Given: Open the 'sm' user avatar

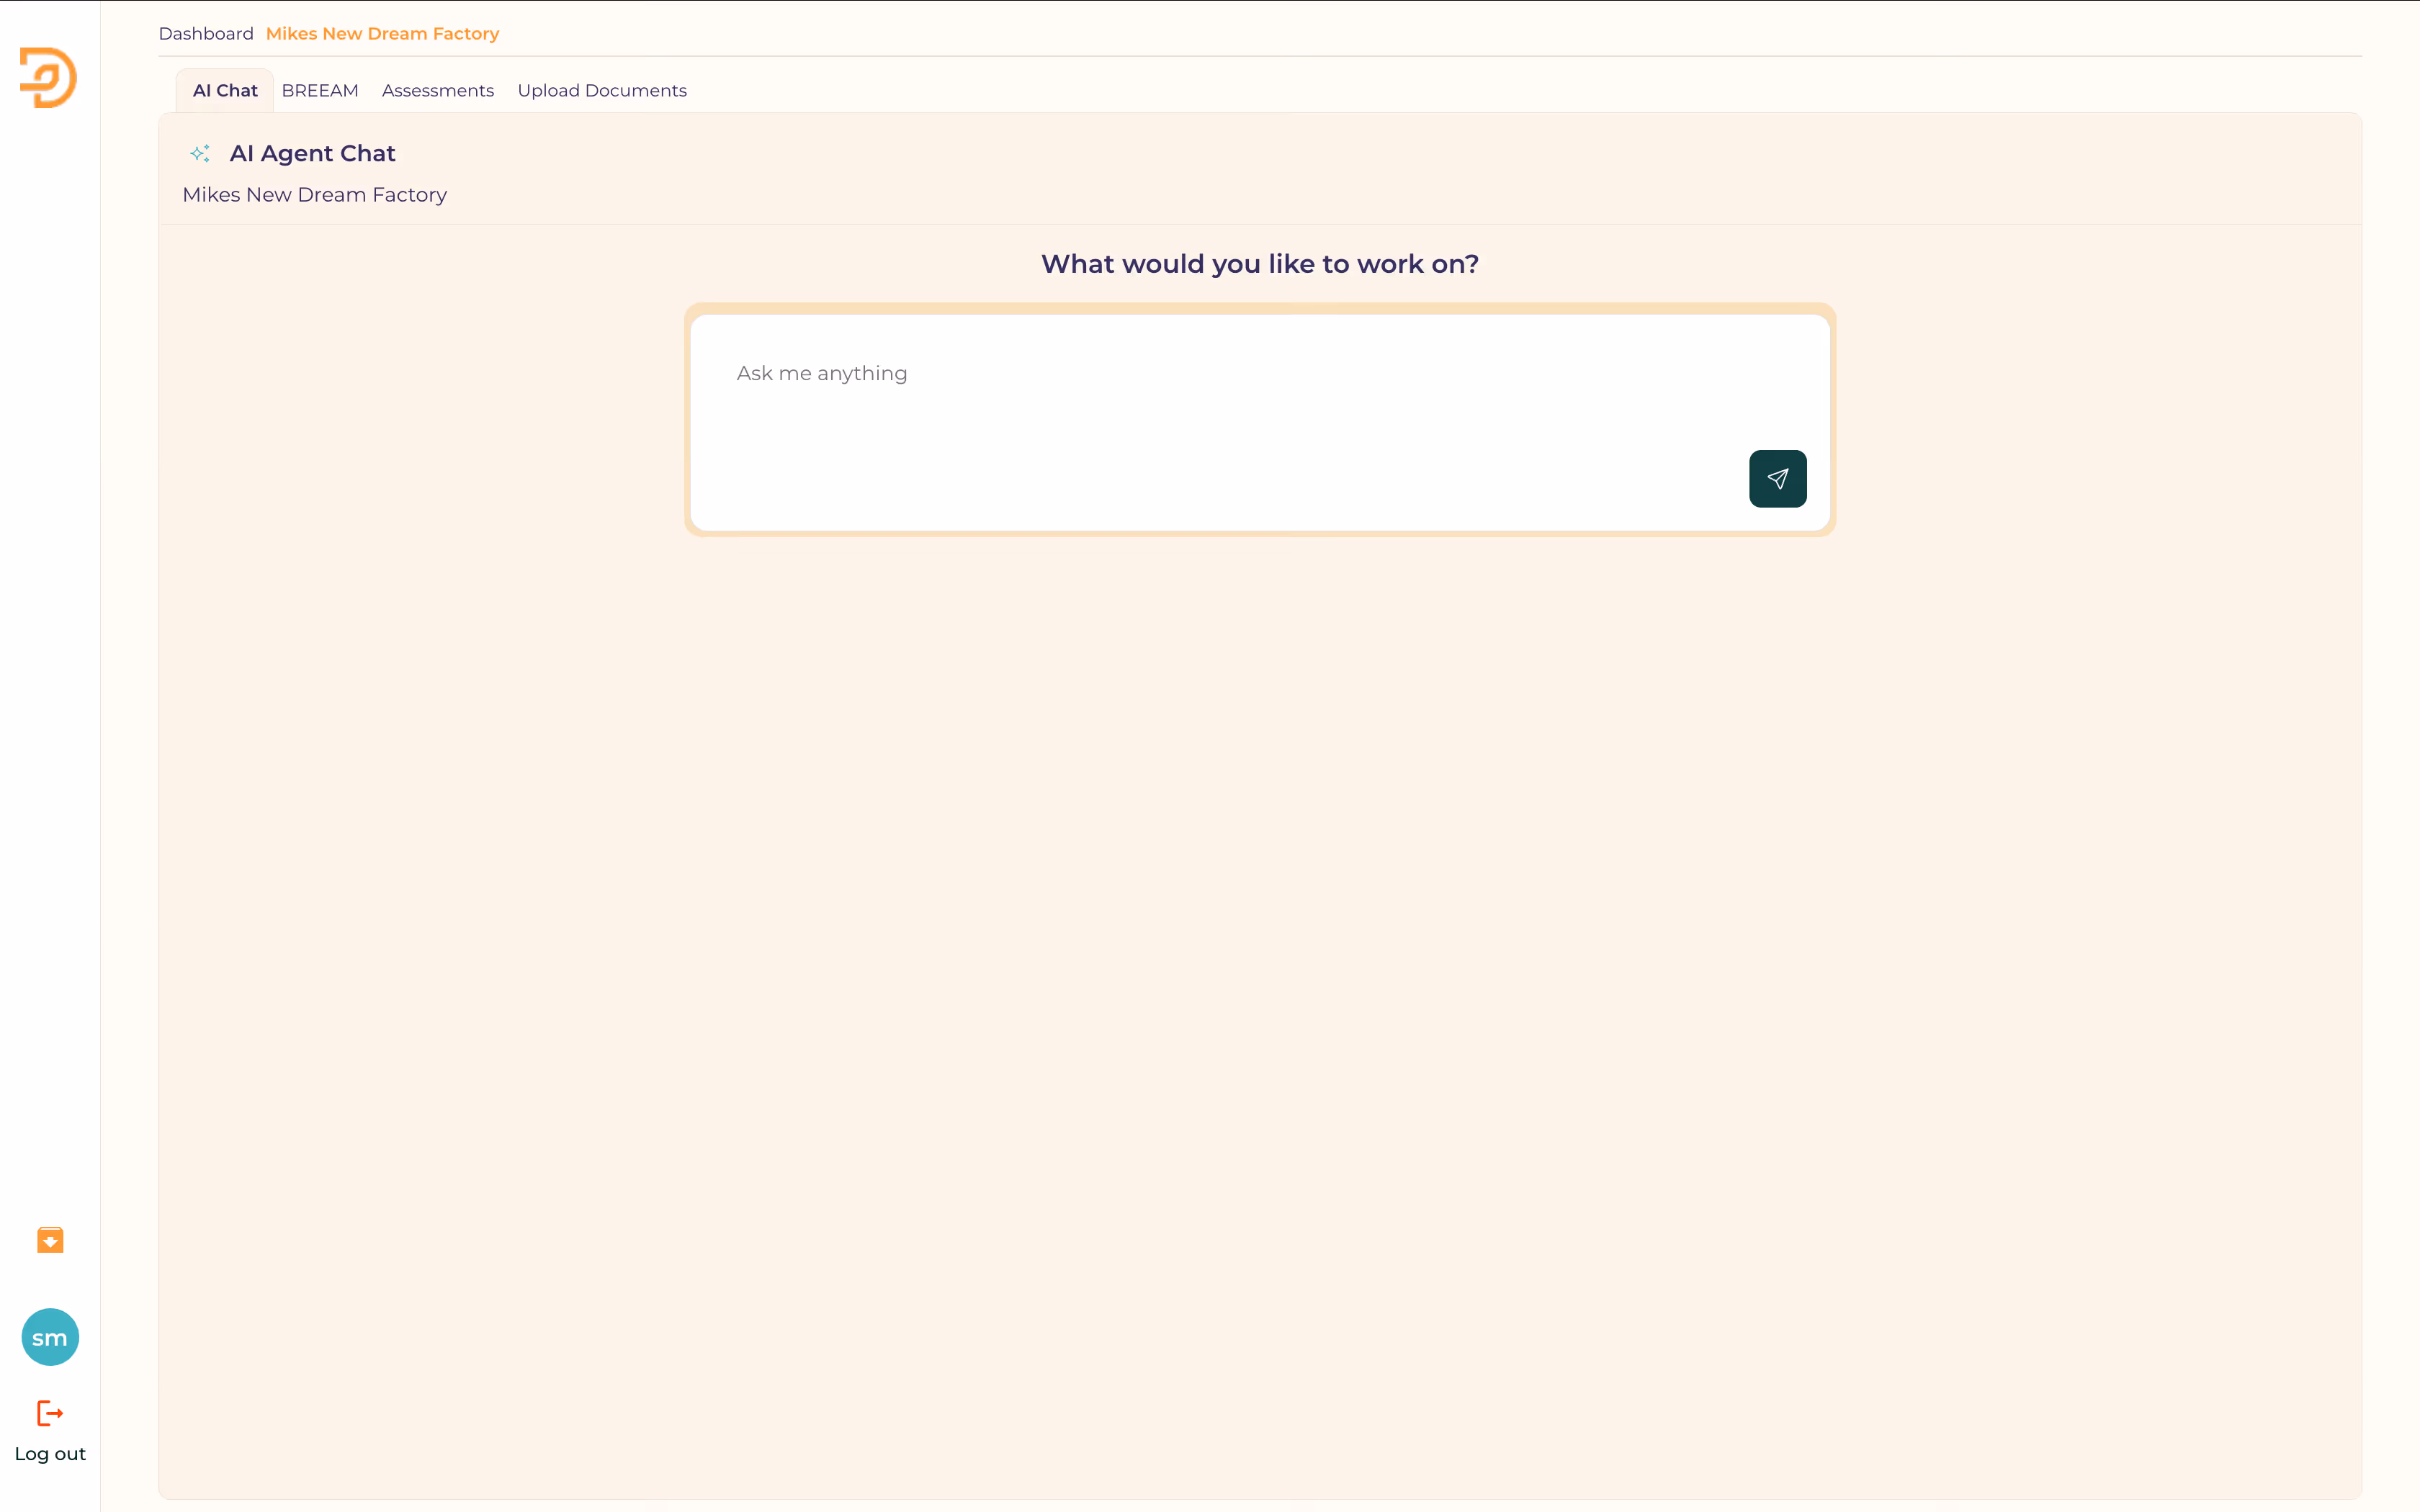Looking at the screenshot, I should tap(50, 1337).
